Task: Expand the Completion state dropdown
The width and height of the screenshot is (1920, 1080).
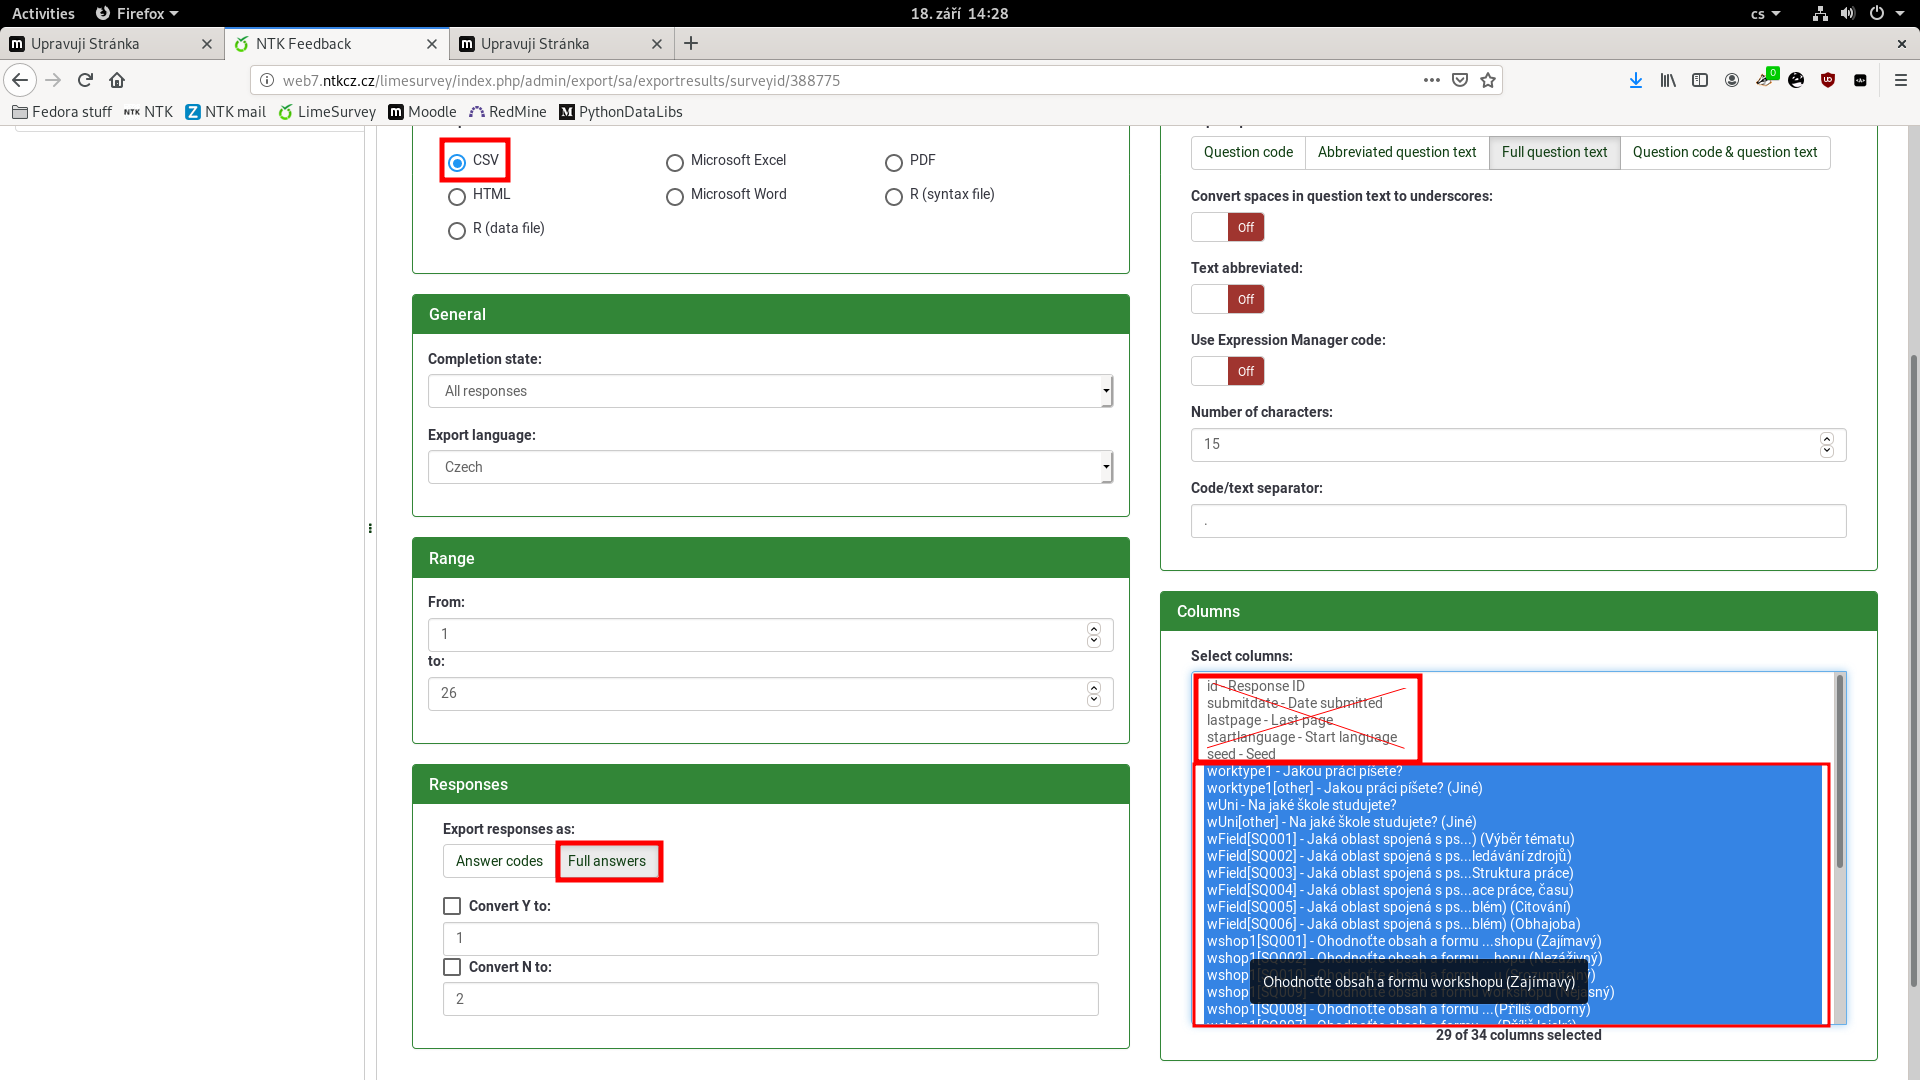Action: (770, 391)
